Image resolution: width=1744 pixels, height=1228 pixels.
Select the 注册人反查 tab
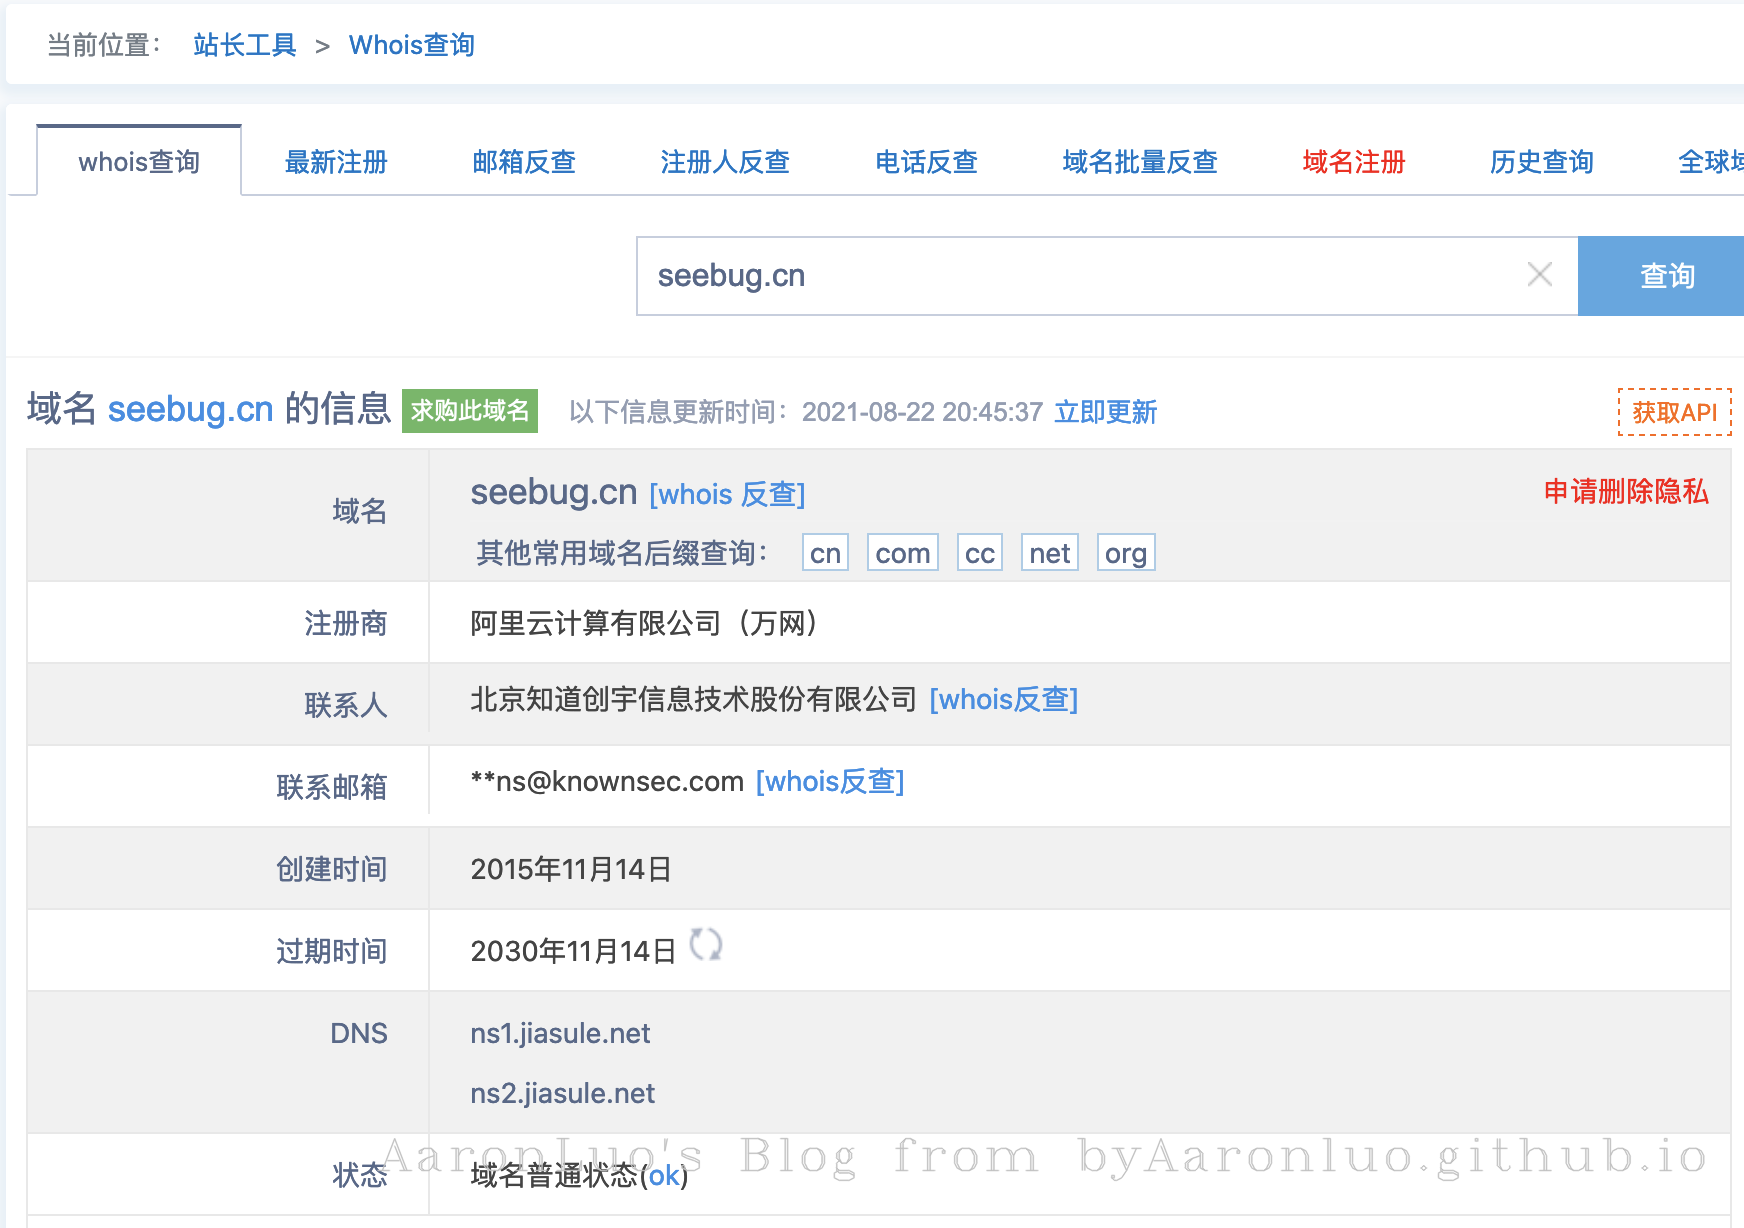[725, 162]
